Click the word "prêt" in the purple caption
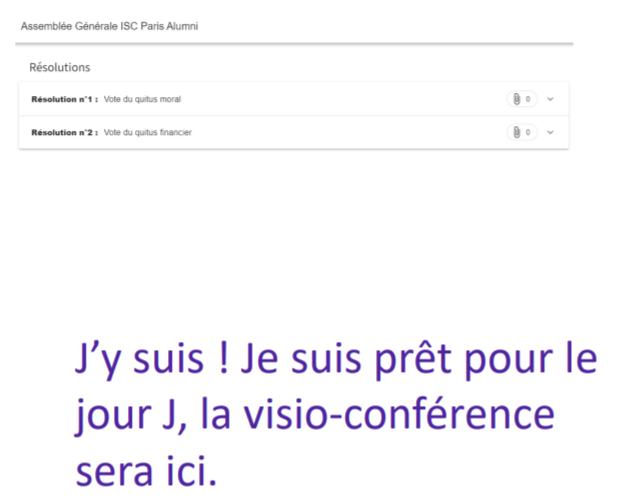Screen dimensions: 641x501 pyautogui.click(x=413, y=358)
